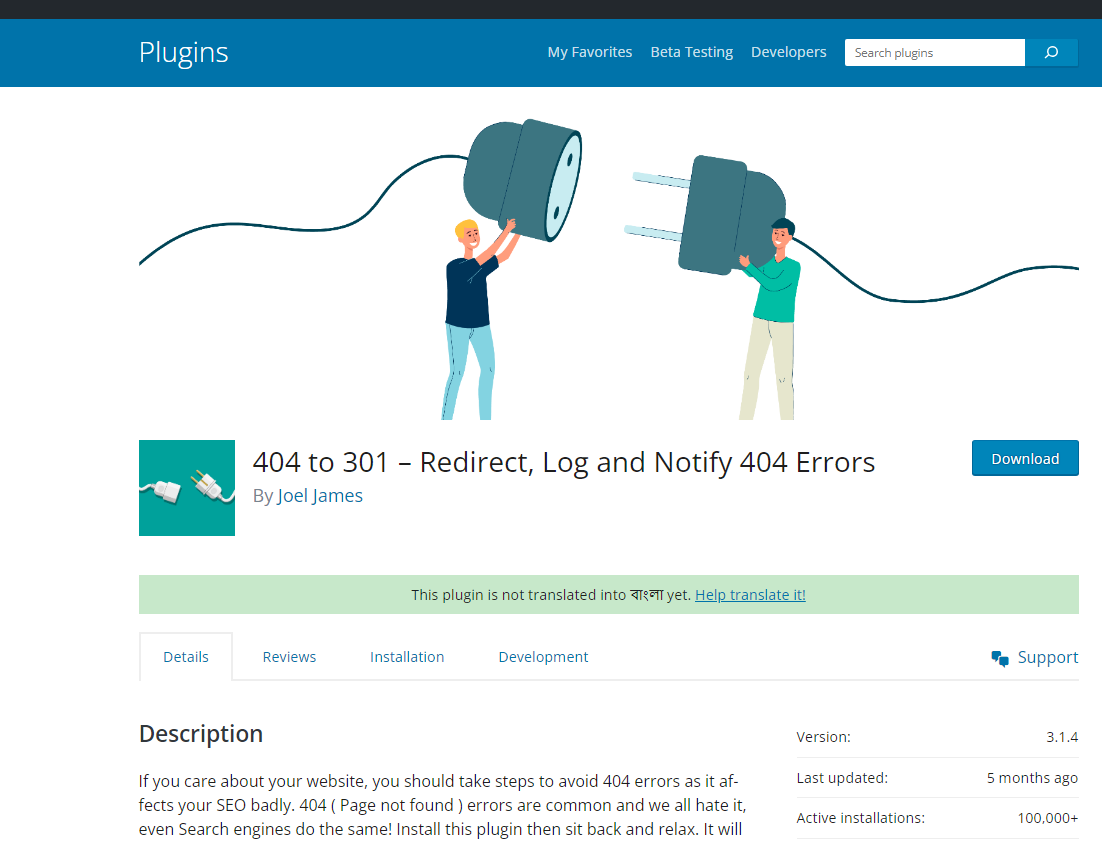Switch to the Reviews tab
The image size is (1102, 844).
point(289,657)
